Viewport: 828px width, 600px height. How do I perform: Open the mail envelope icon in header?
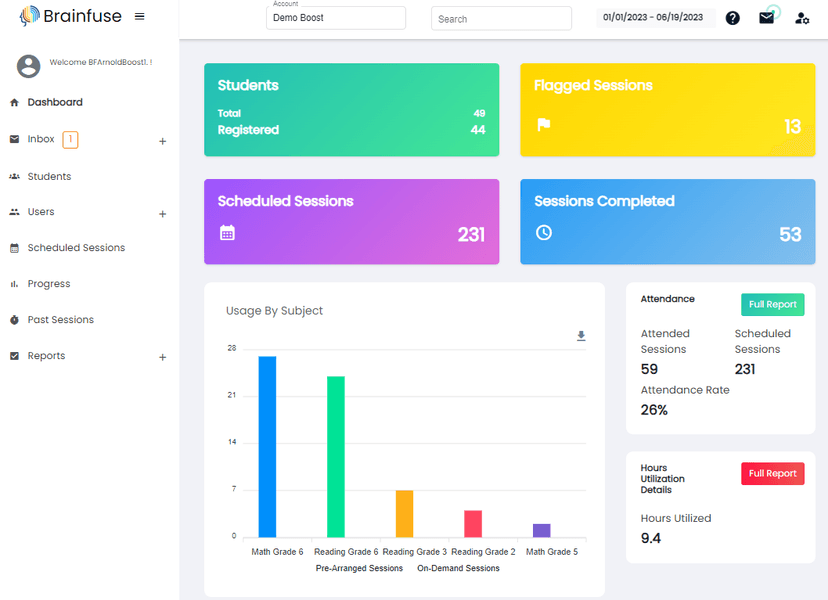tap(766, 18)
